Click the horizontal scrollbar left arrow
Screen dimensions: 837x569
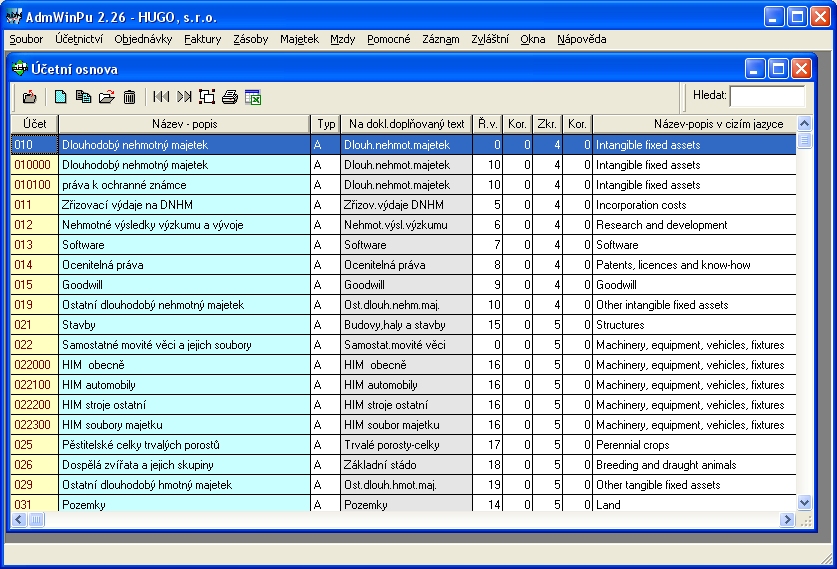click(19, 519)
